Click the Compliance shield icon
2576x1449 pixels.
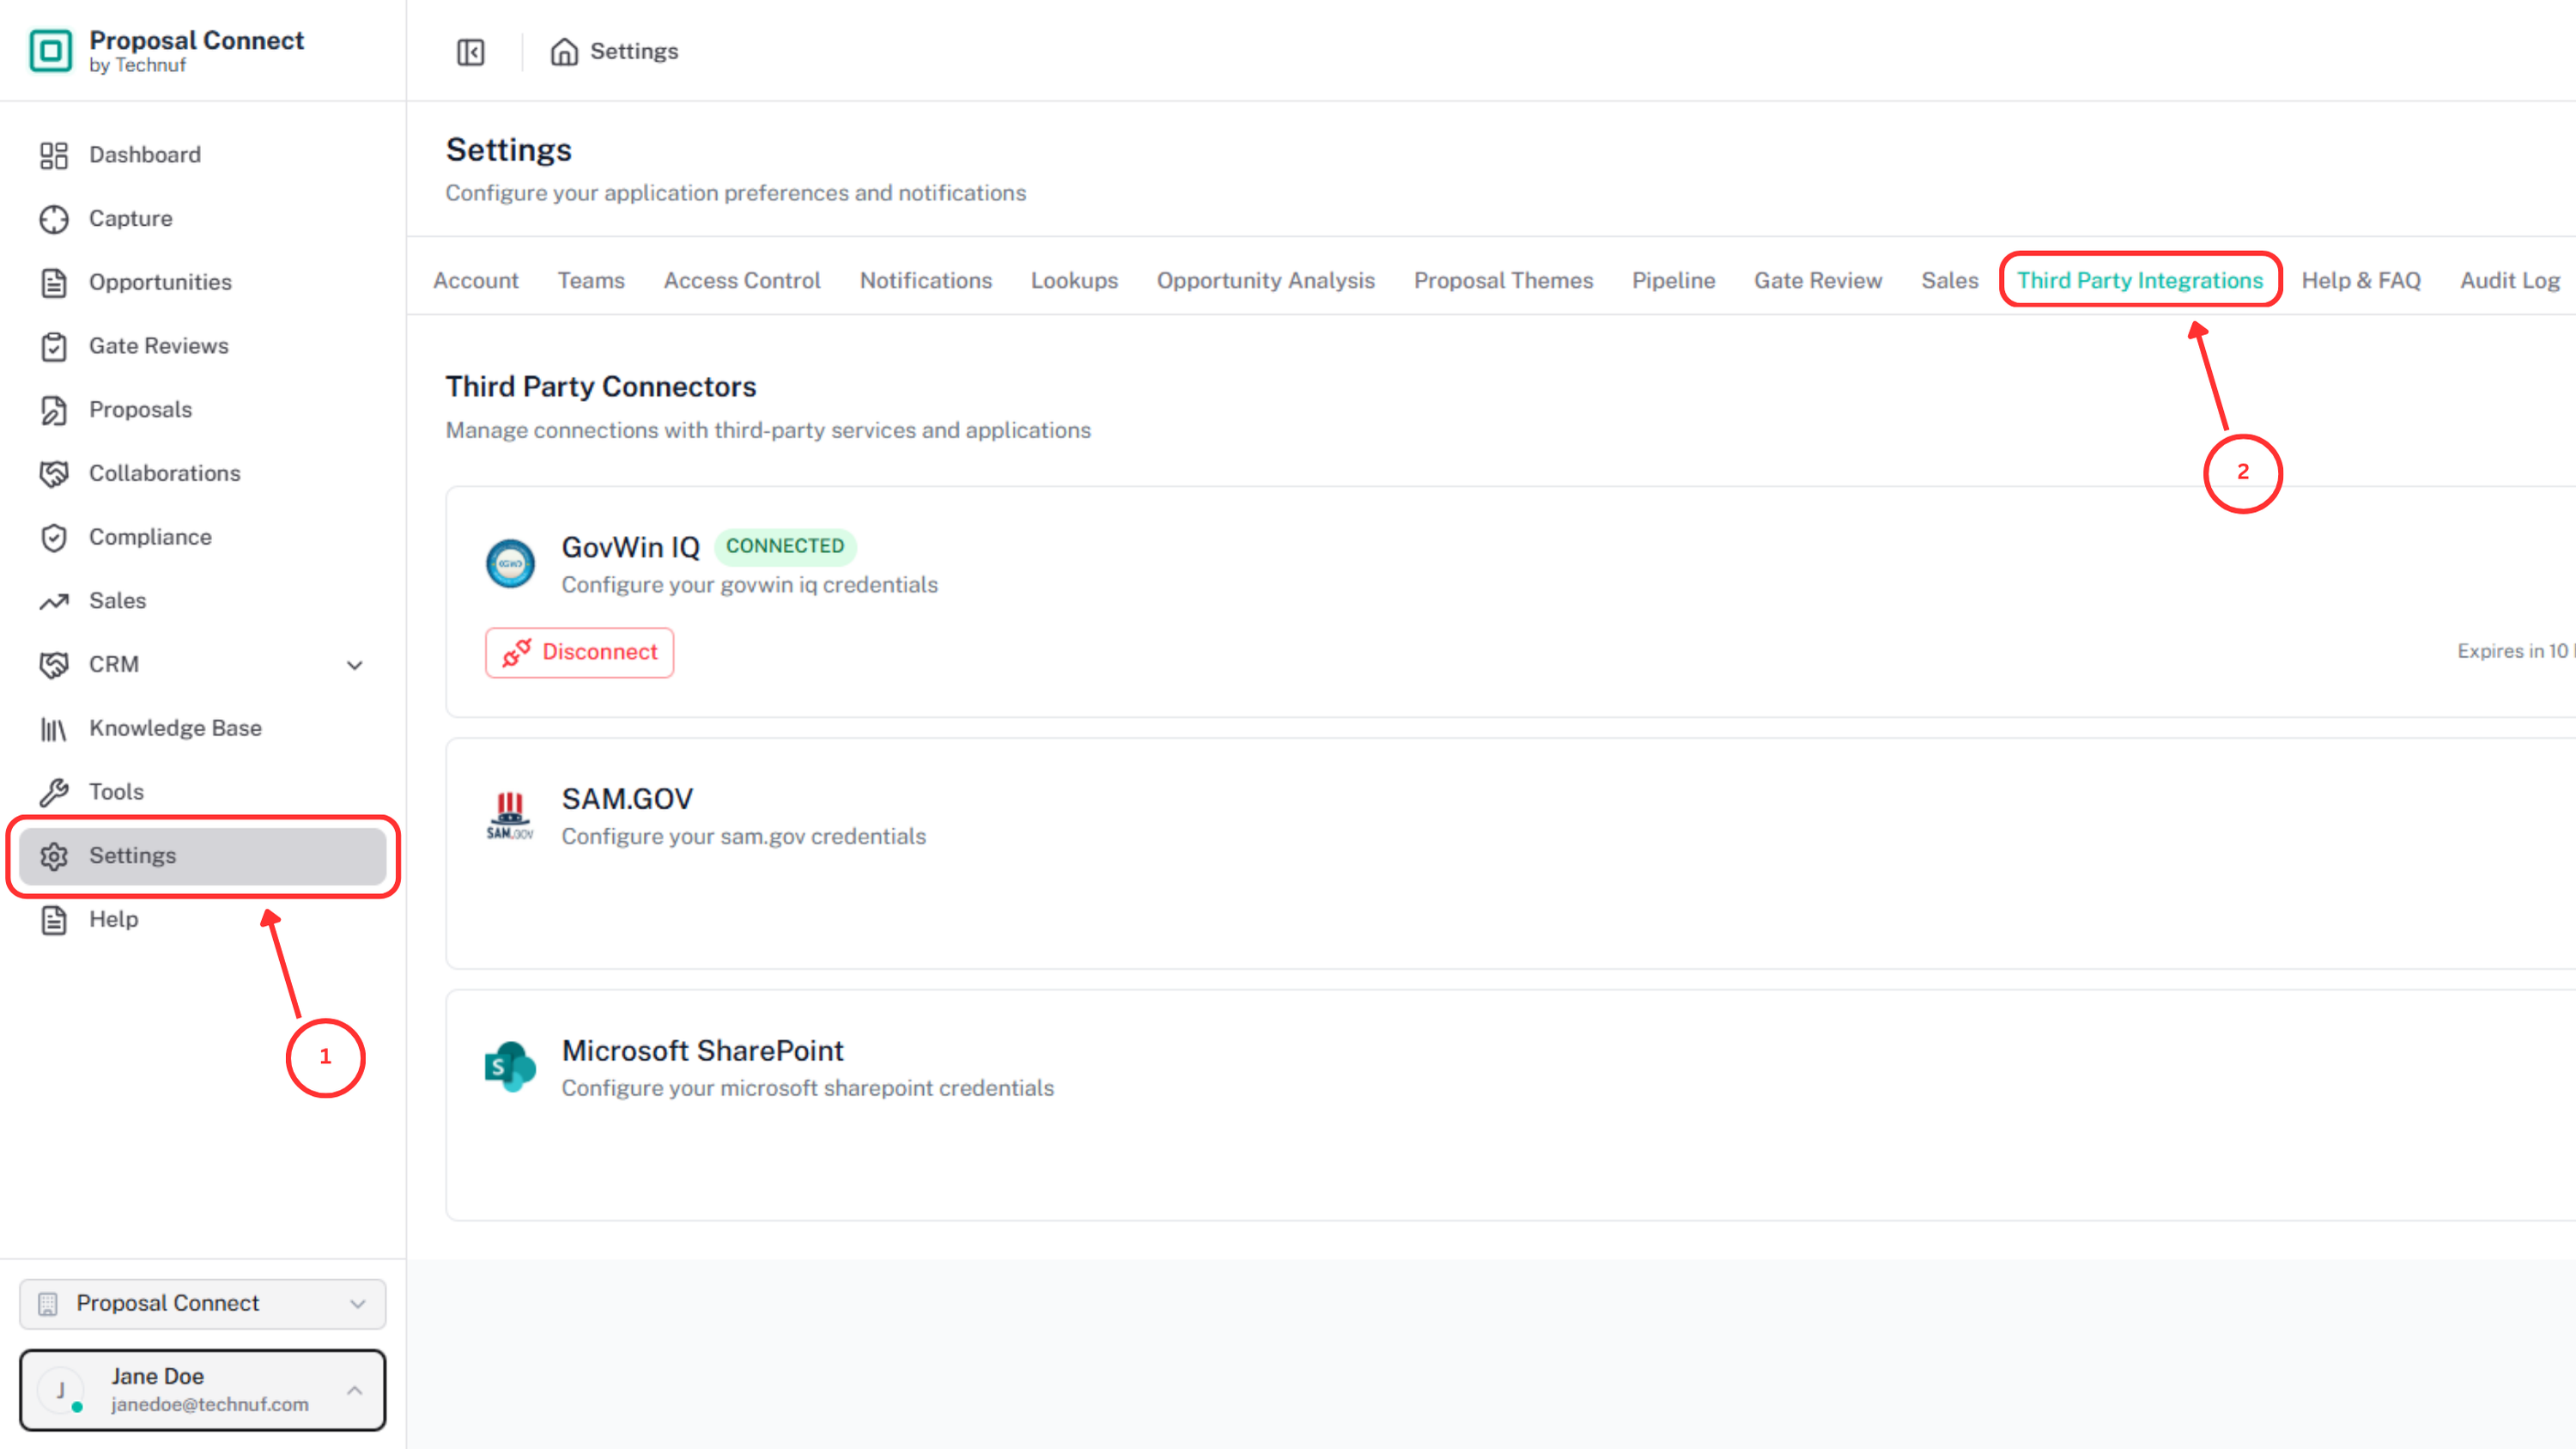pyautogui.click(x=54, y=537)
